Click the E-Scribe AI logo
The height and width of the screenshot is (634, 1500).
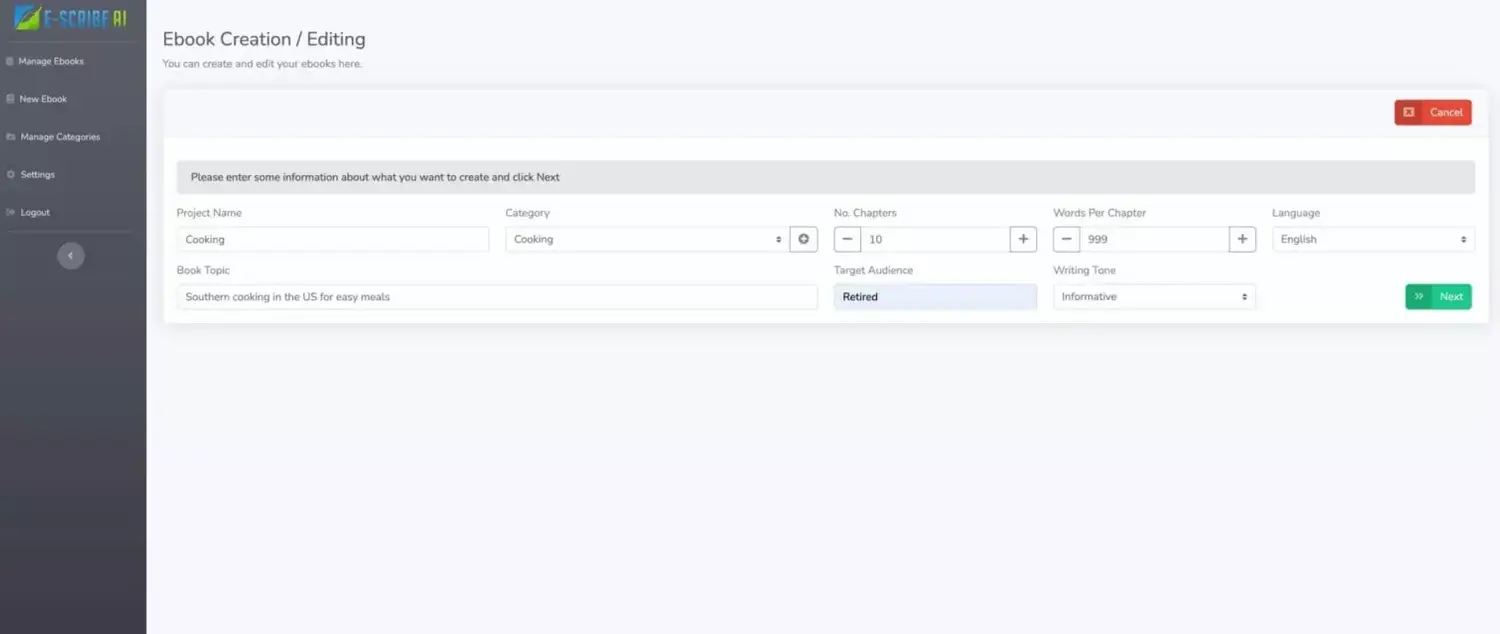[x=71, y=18]
